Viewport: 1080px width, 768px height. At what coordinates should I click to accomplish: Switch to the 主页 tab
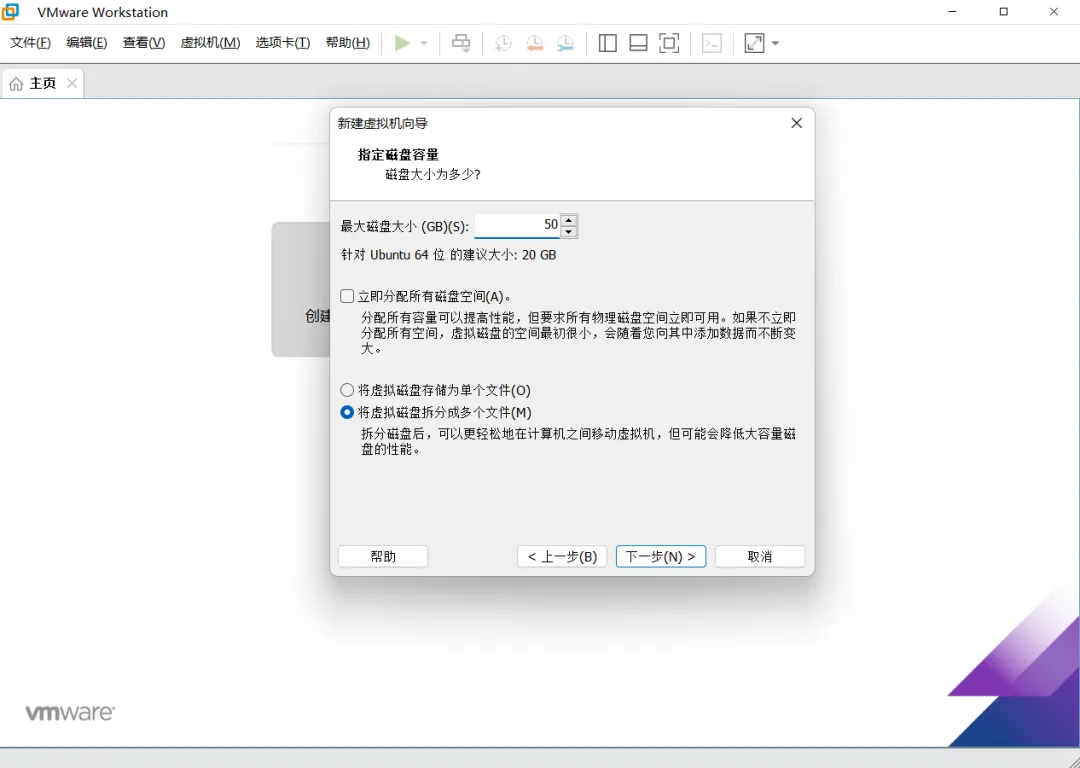click(x=43, y=83)
